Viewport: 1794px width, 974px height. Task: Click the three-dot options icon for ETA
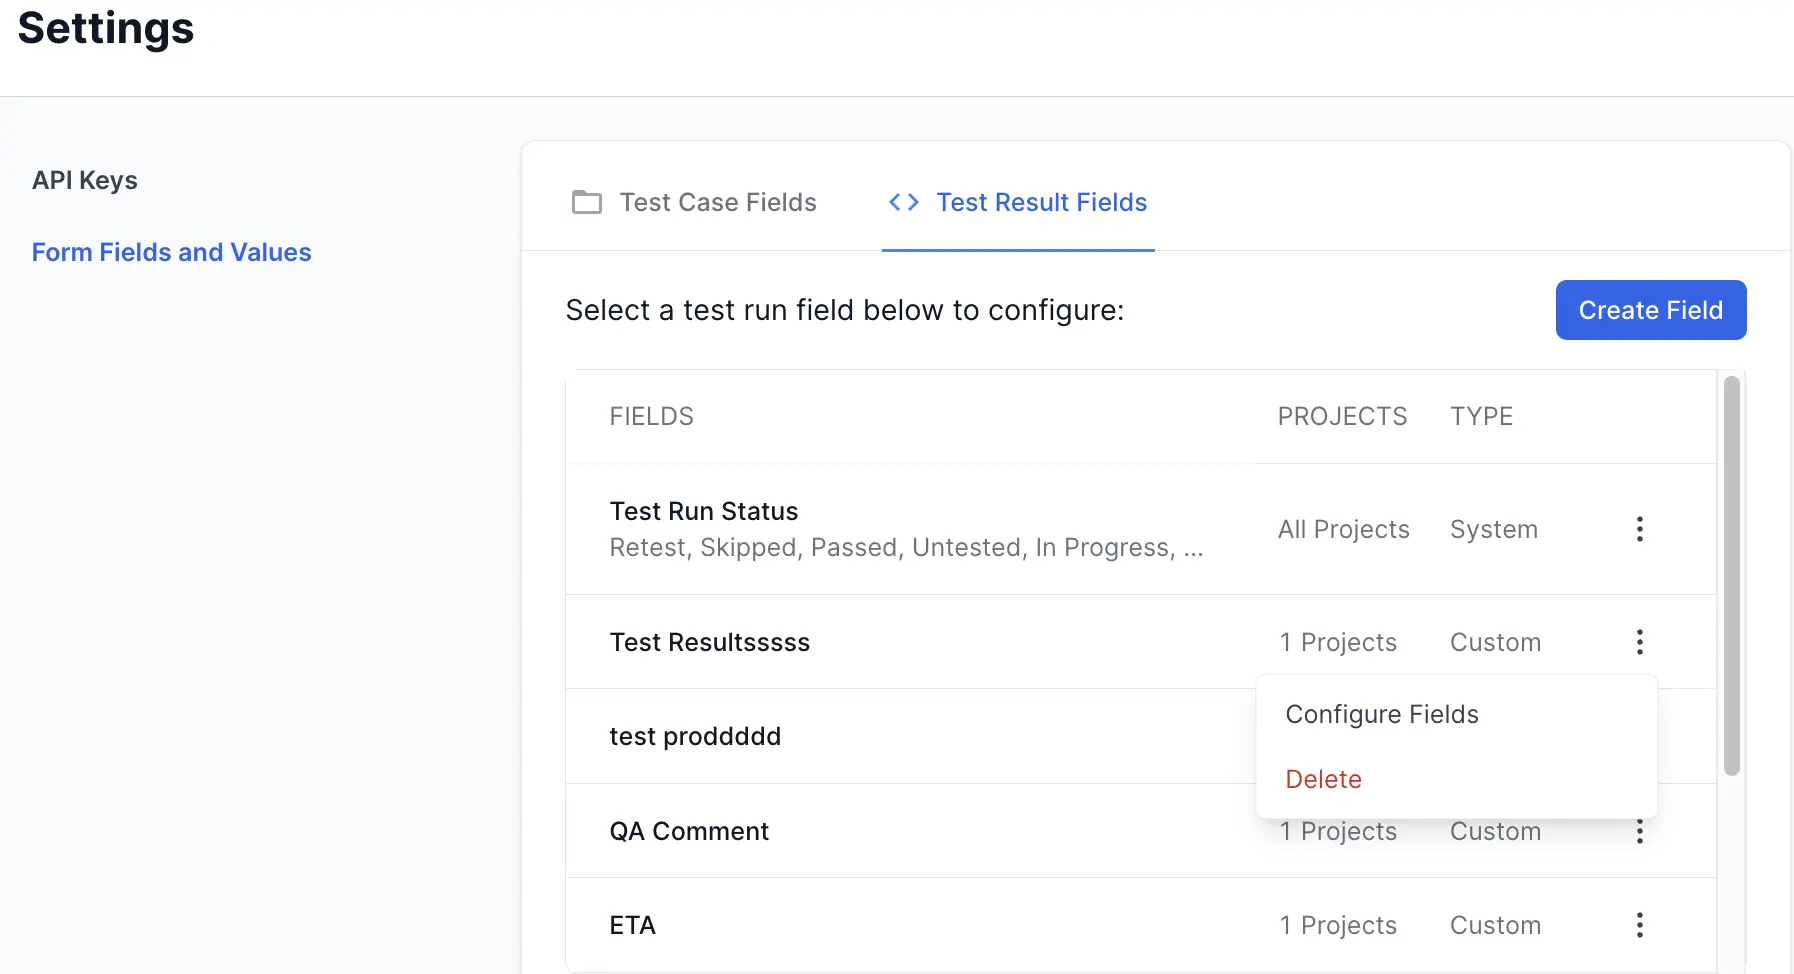[x=1639, y=925]
